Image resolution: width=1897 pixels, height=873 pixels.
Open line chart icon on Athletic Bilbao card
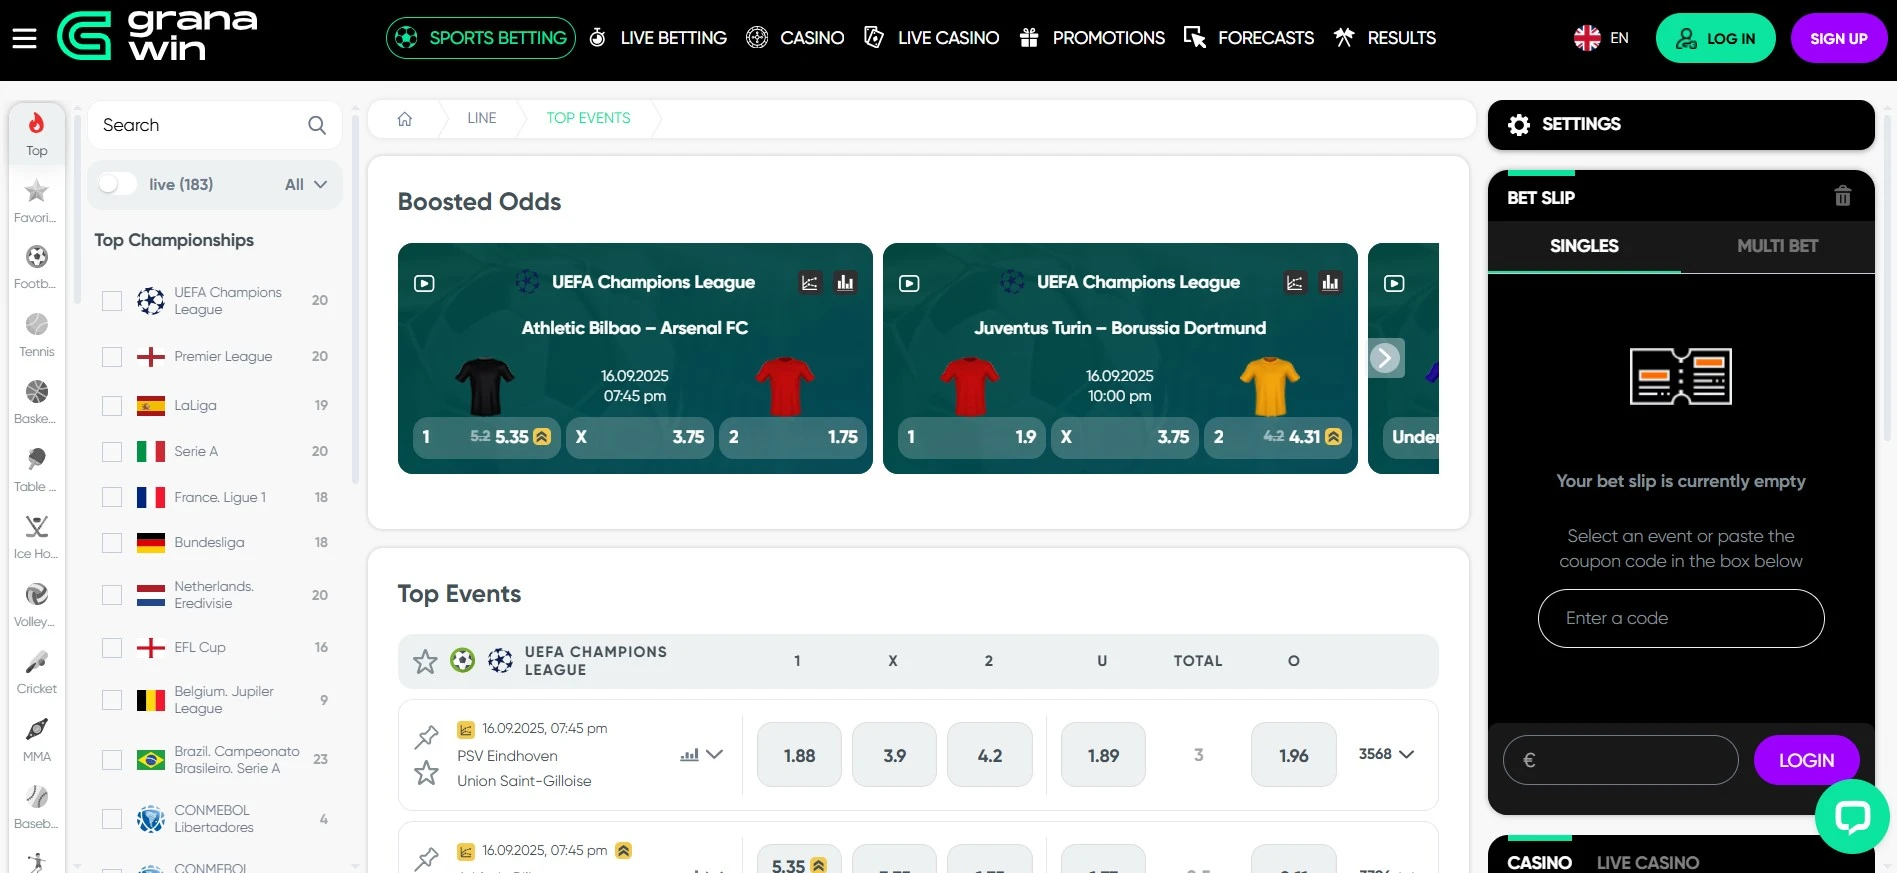[810, 283]
